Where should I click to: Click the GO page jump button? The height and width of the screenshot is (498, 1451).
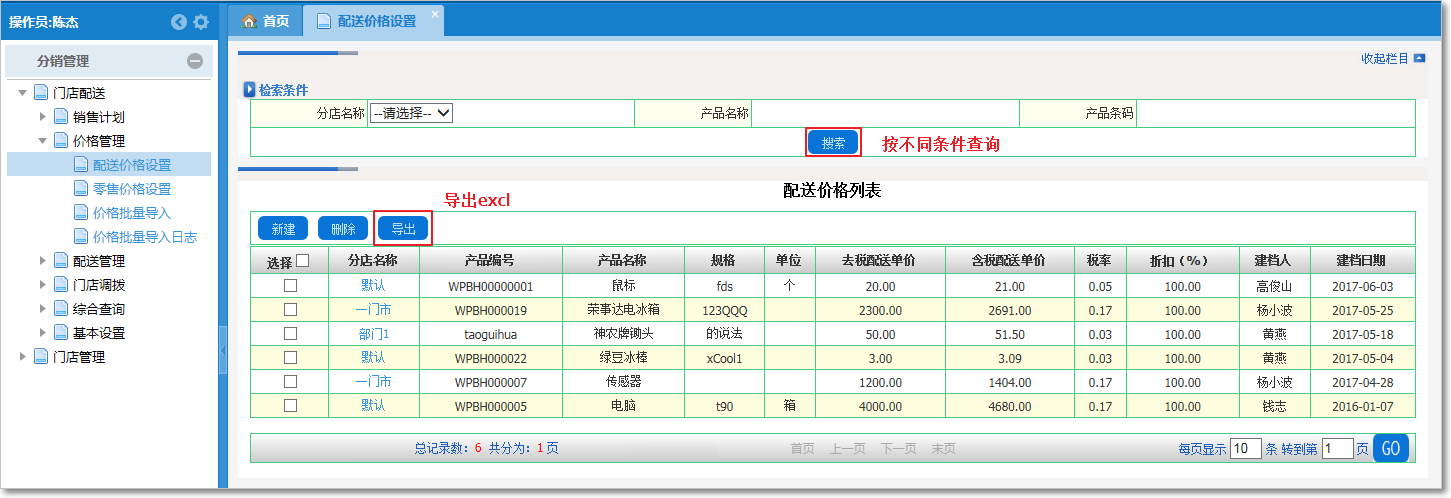(1390, 449)
